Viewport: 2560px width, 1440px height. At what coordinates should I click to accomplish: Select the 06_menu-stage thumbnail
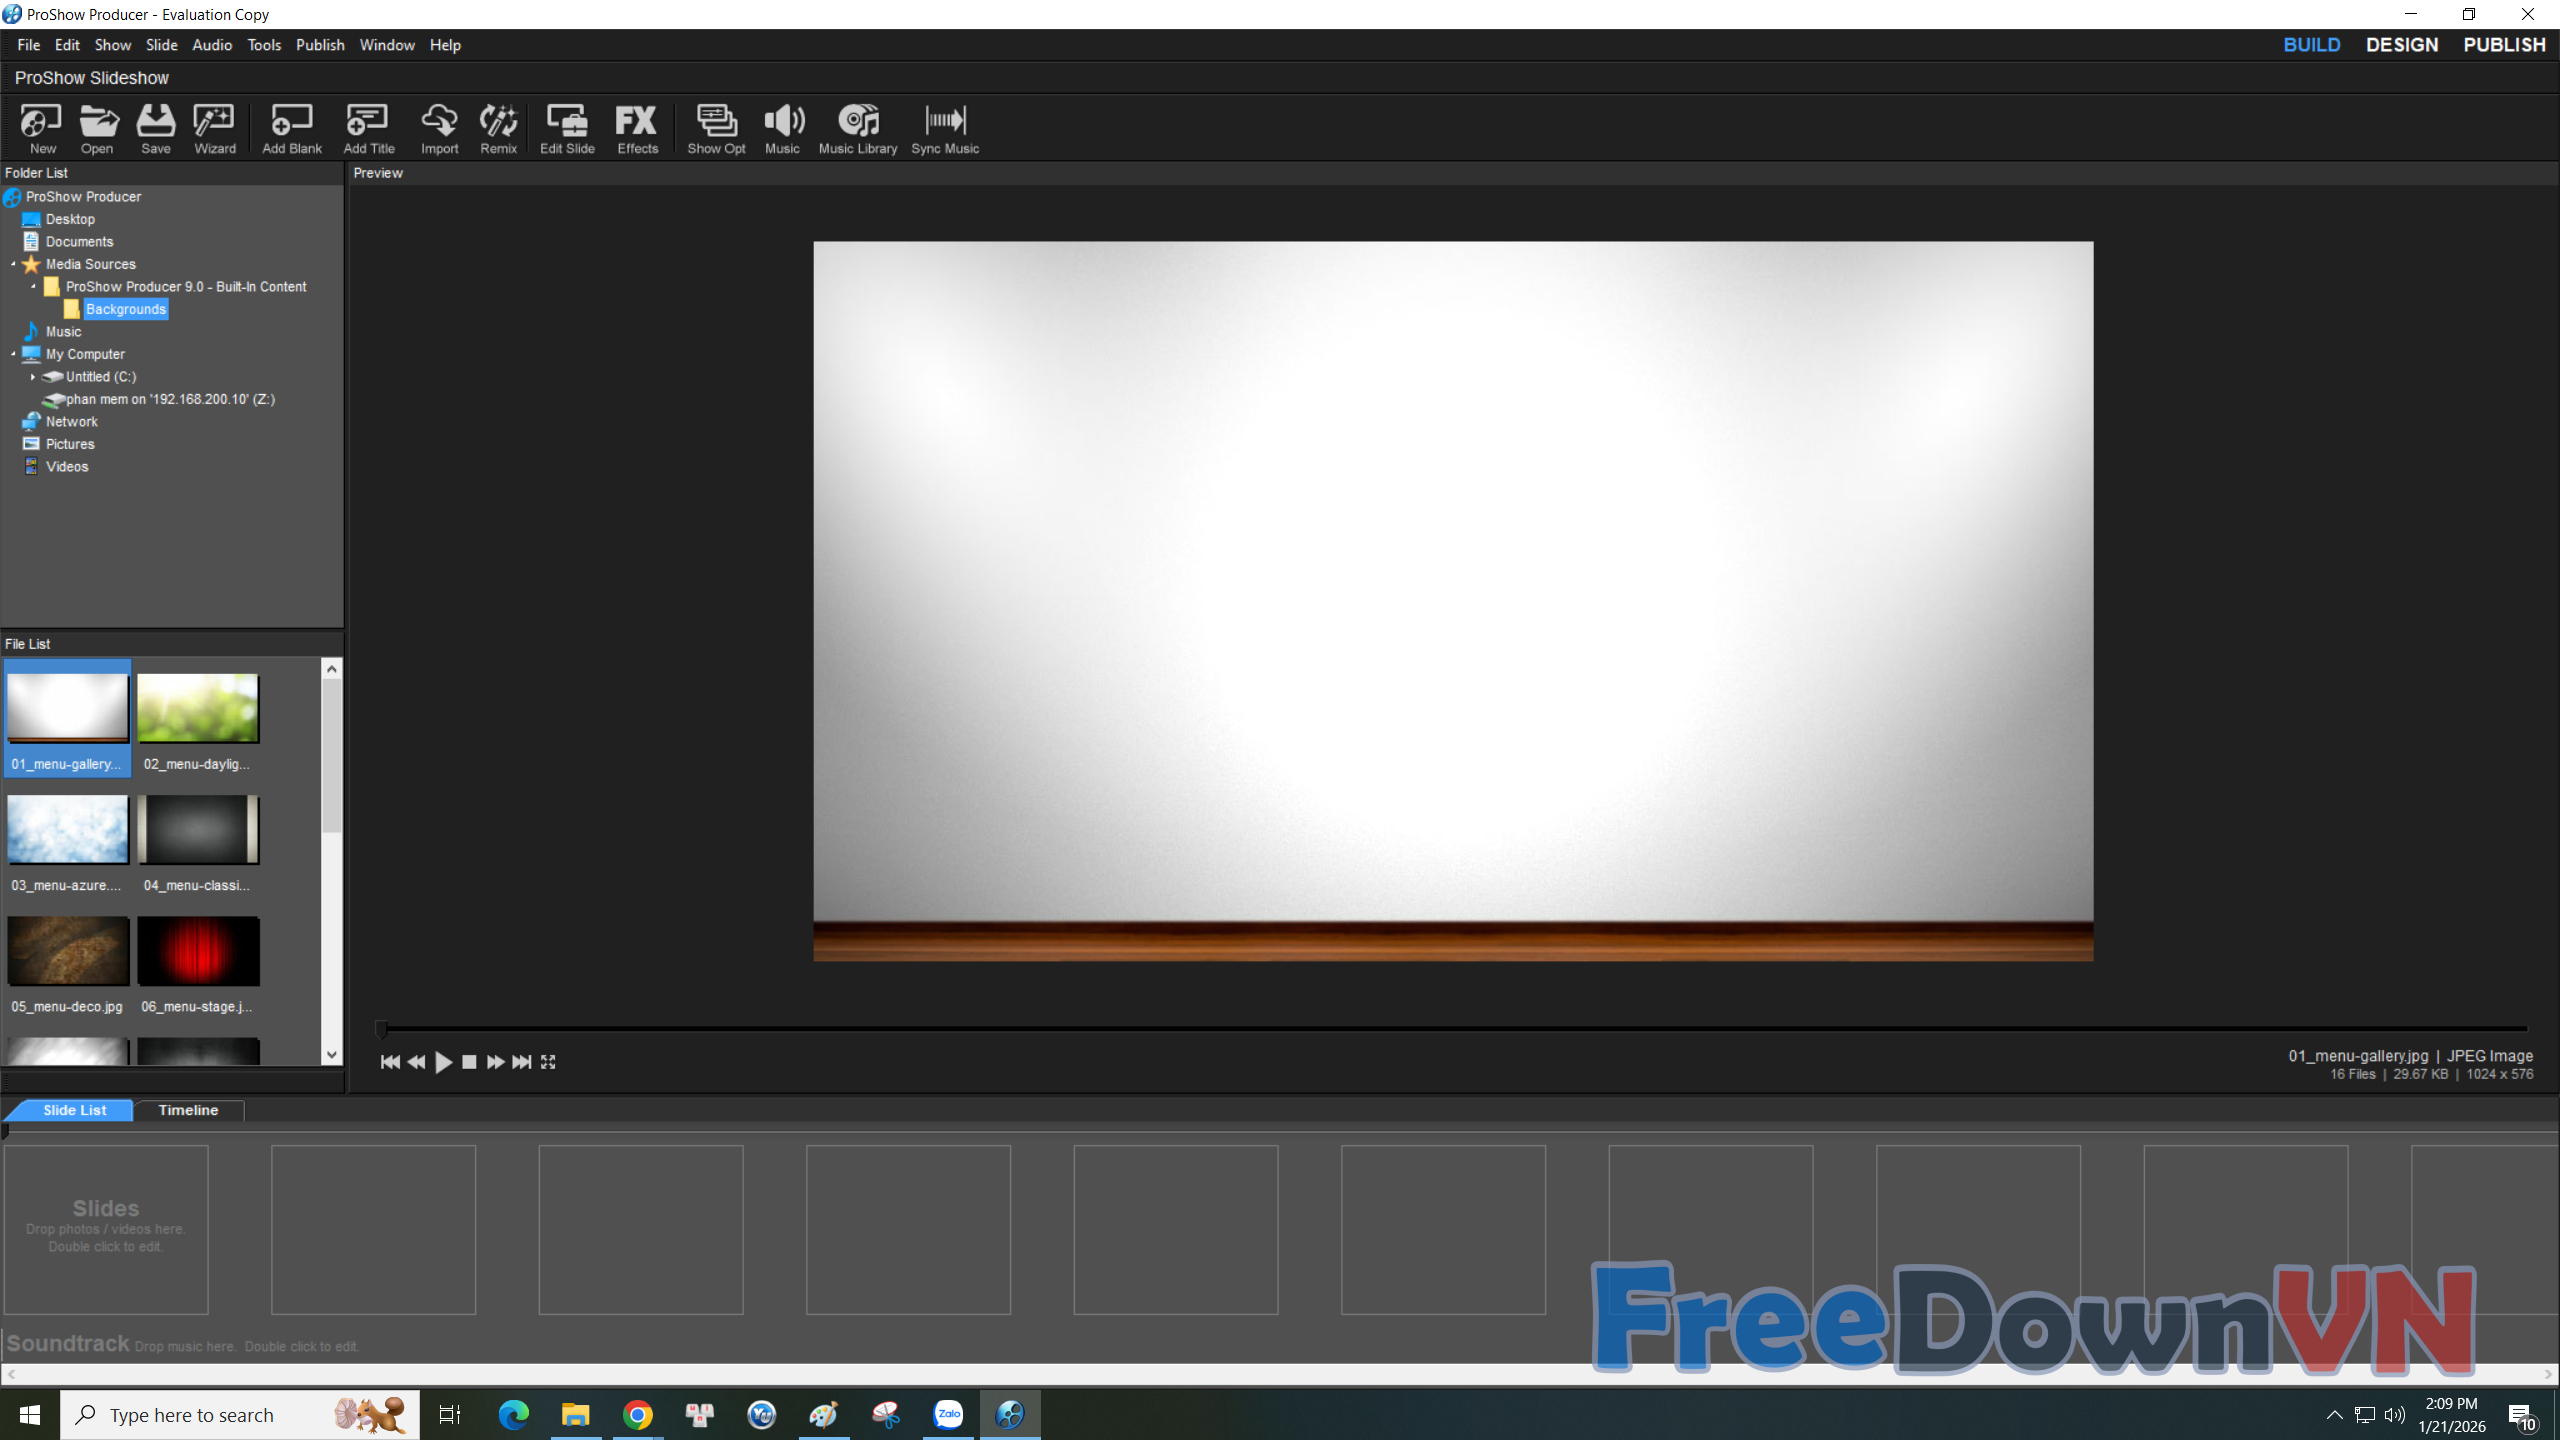coord(198,952)
